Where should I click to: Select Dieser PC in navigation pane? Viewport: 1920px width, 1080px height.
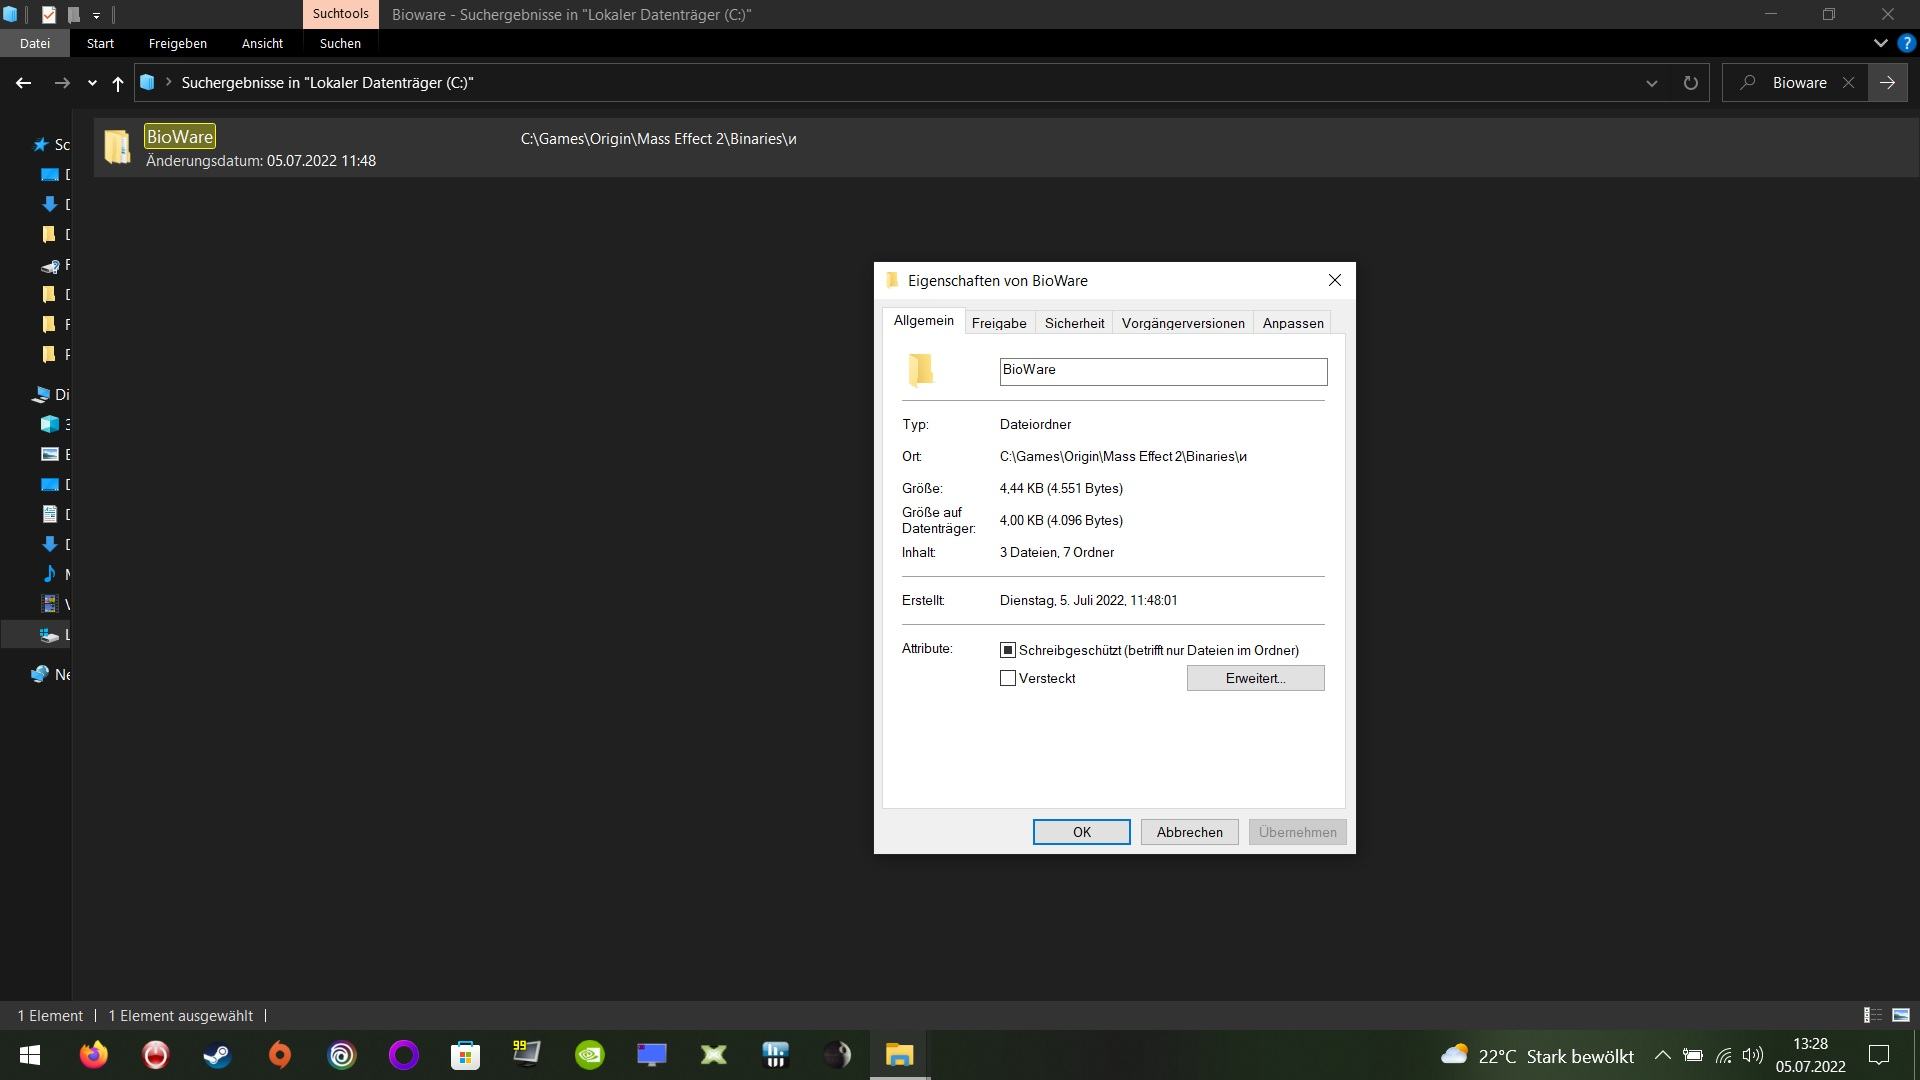[41, 395]
